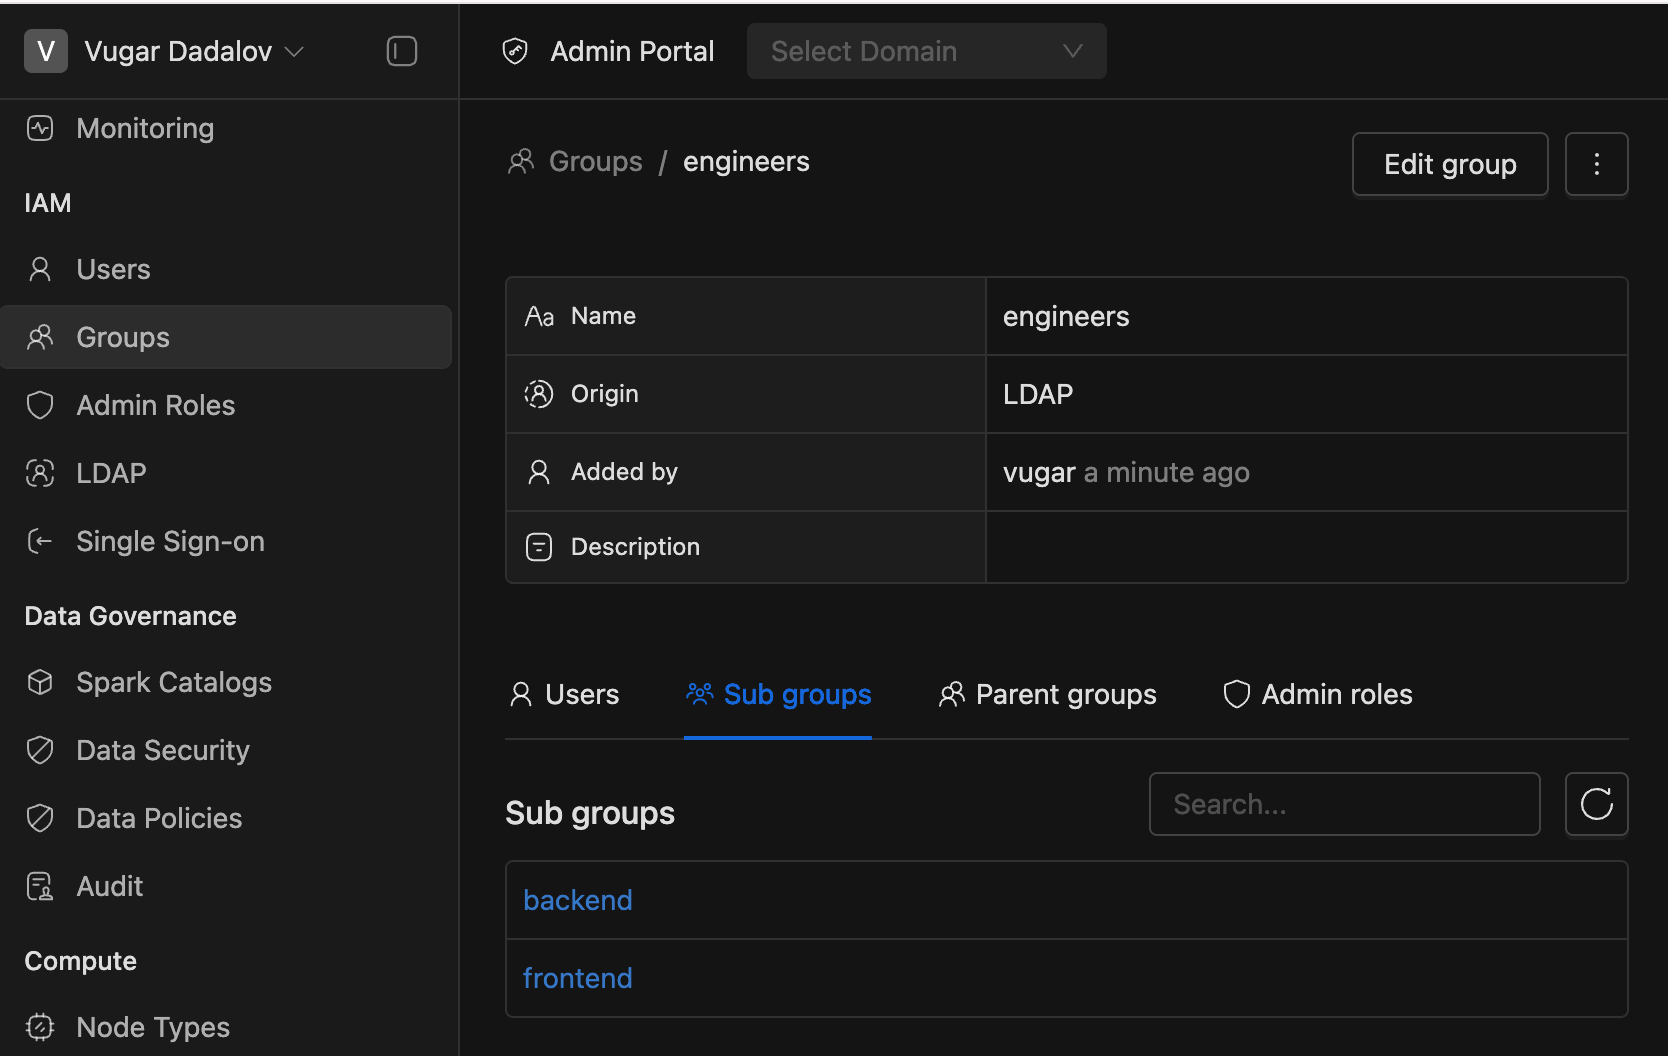This screenshot has height=1056, width=1668.
Task: Open the Audit page
Action: [110, 886]
